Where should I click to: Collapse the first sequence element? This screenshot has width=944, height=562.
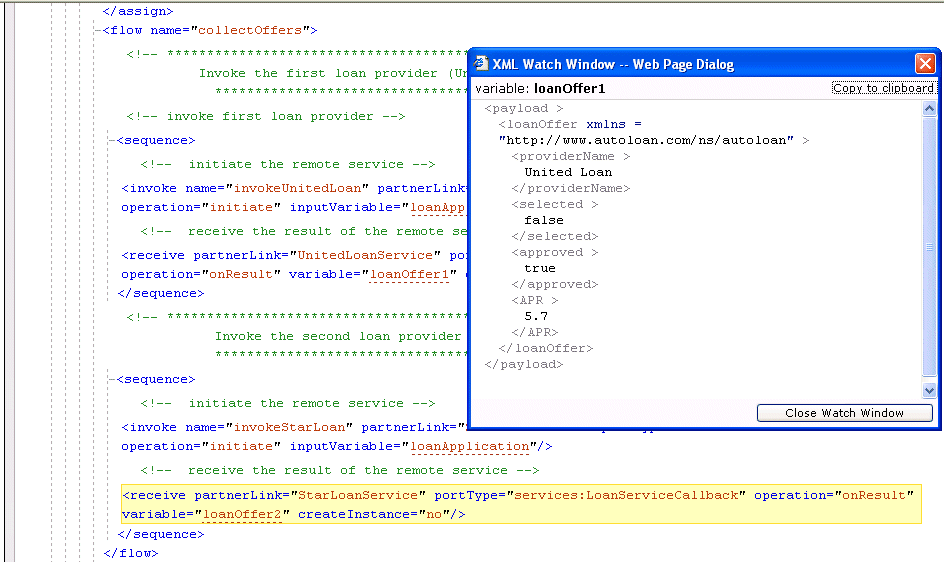(111, 140)
